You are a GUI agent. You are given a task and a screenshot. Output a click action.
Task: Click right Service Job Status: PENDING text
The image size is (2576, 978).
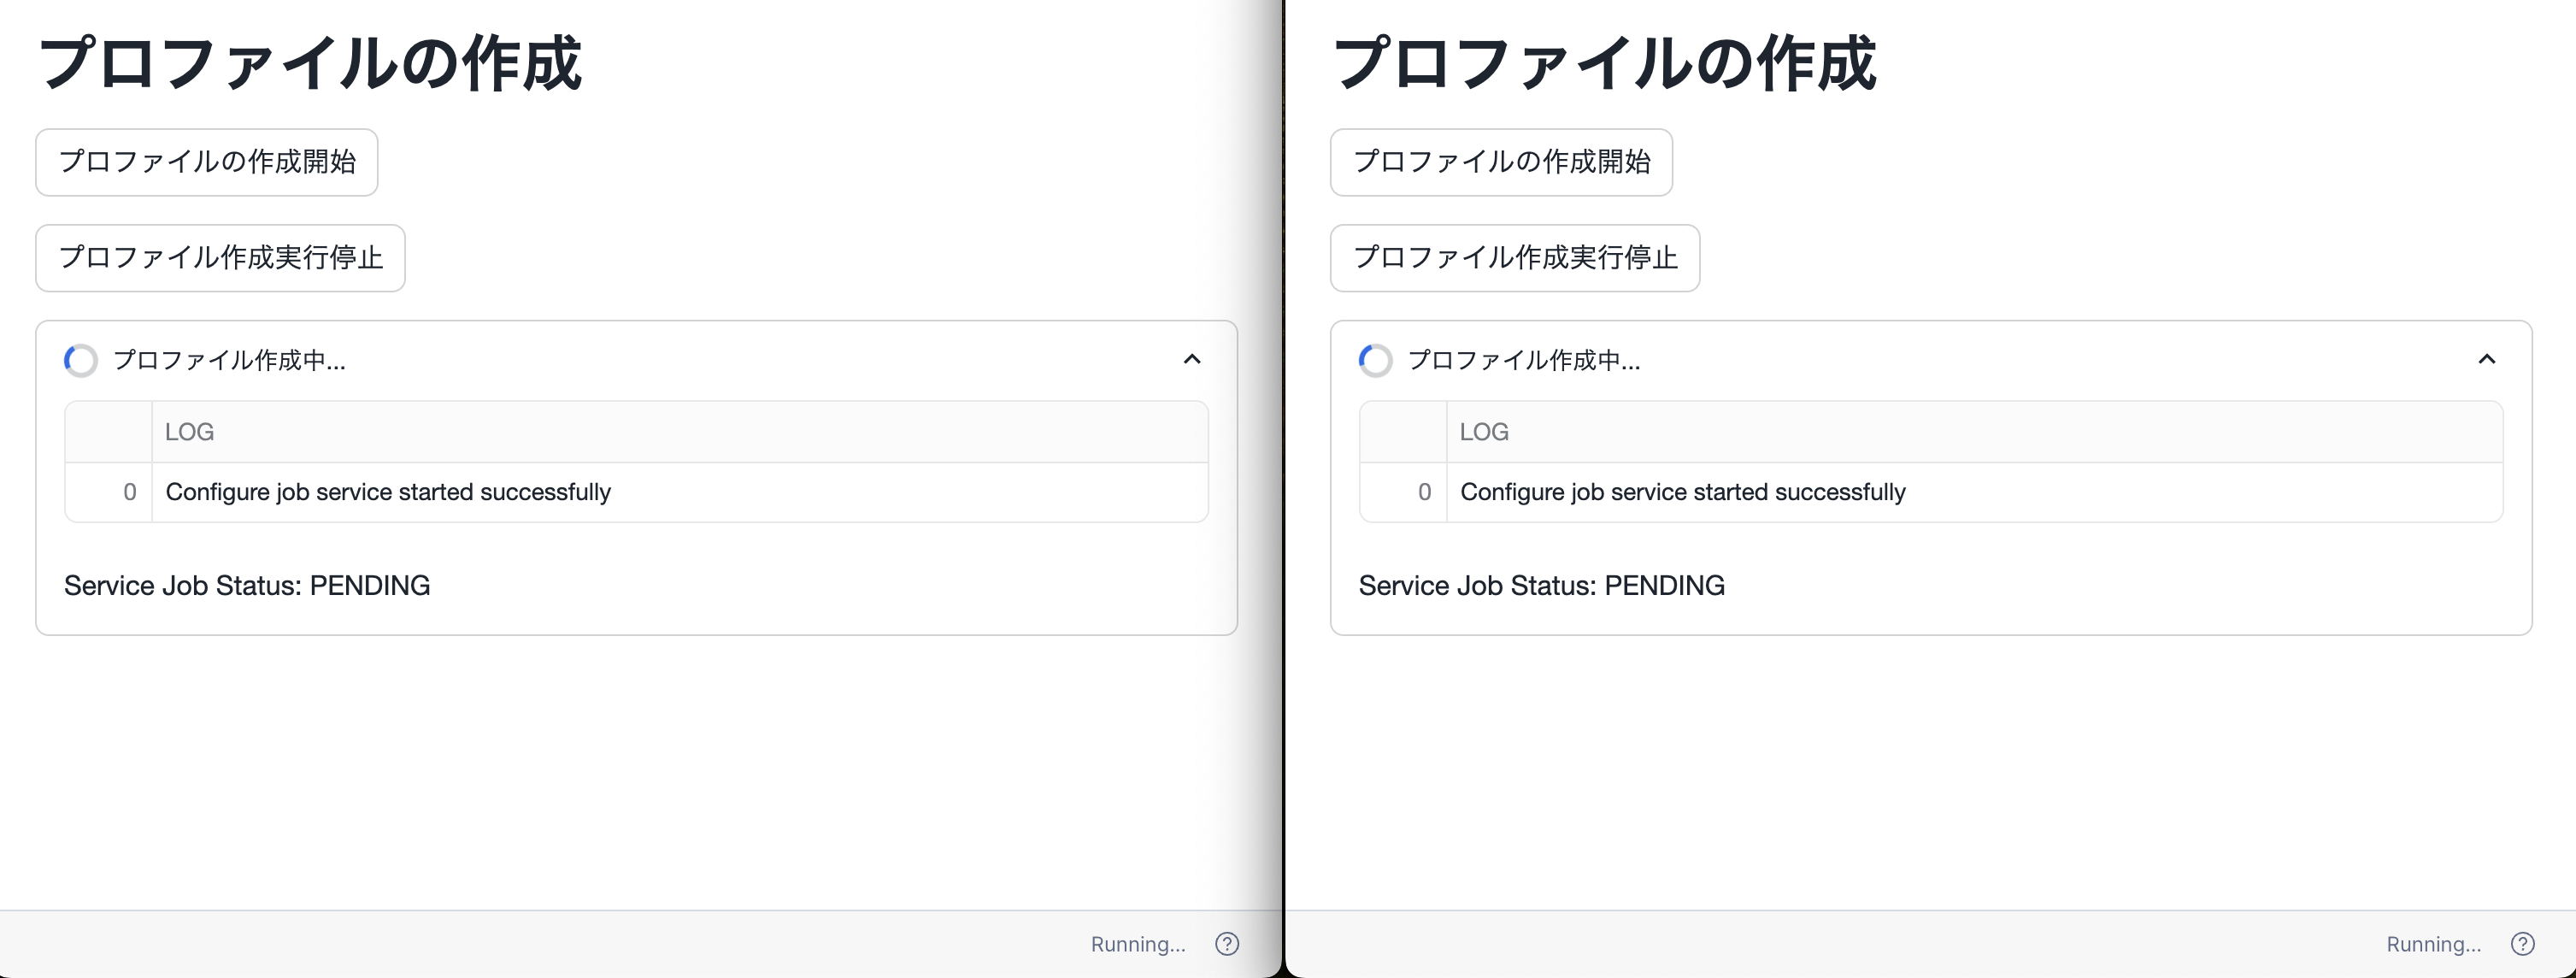pyautogui.click(x=1541, y=586)
